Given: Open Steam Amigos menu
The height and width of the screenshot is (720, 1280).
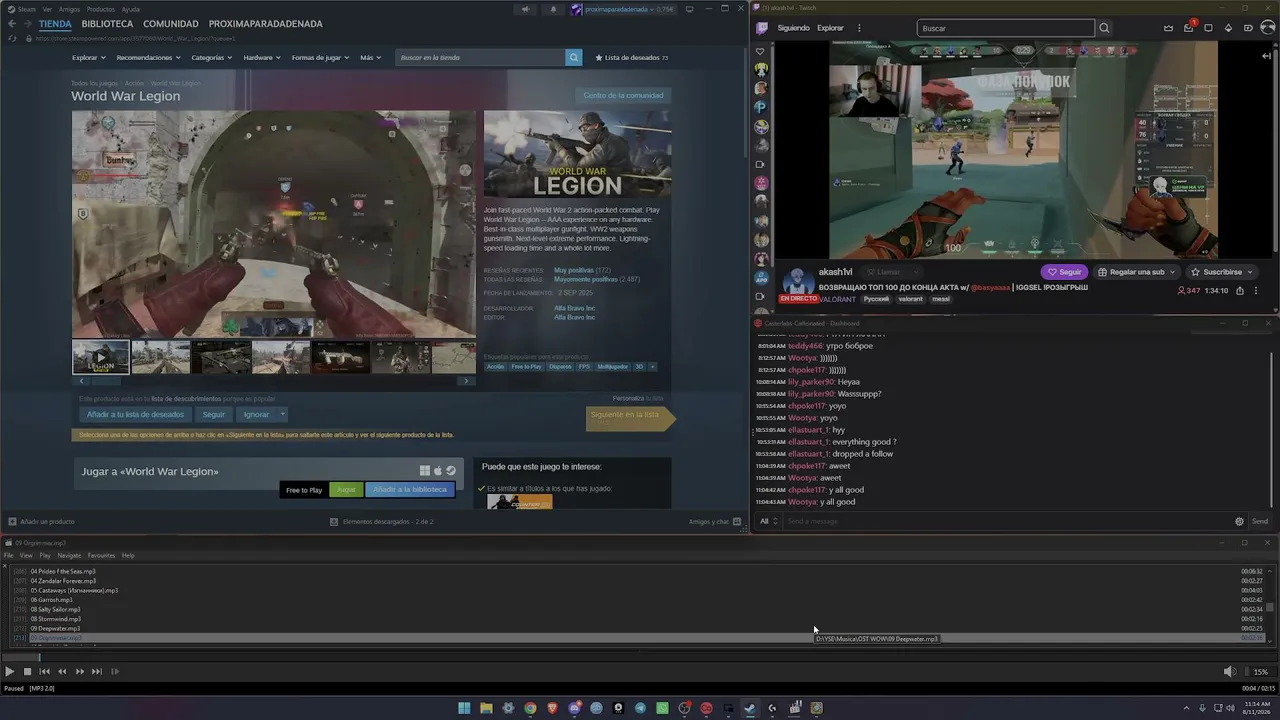Looking at the screenshot, I should point(69,9).
